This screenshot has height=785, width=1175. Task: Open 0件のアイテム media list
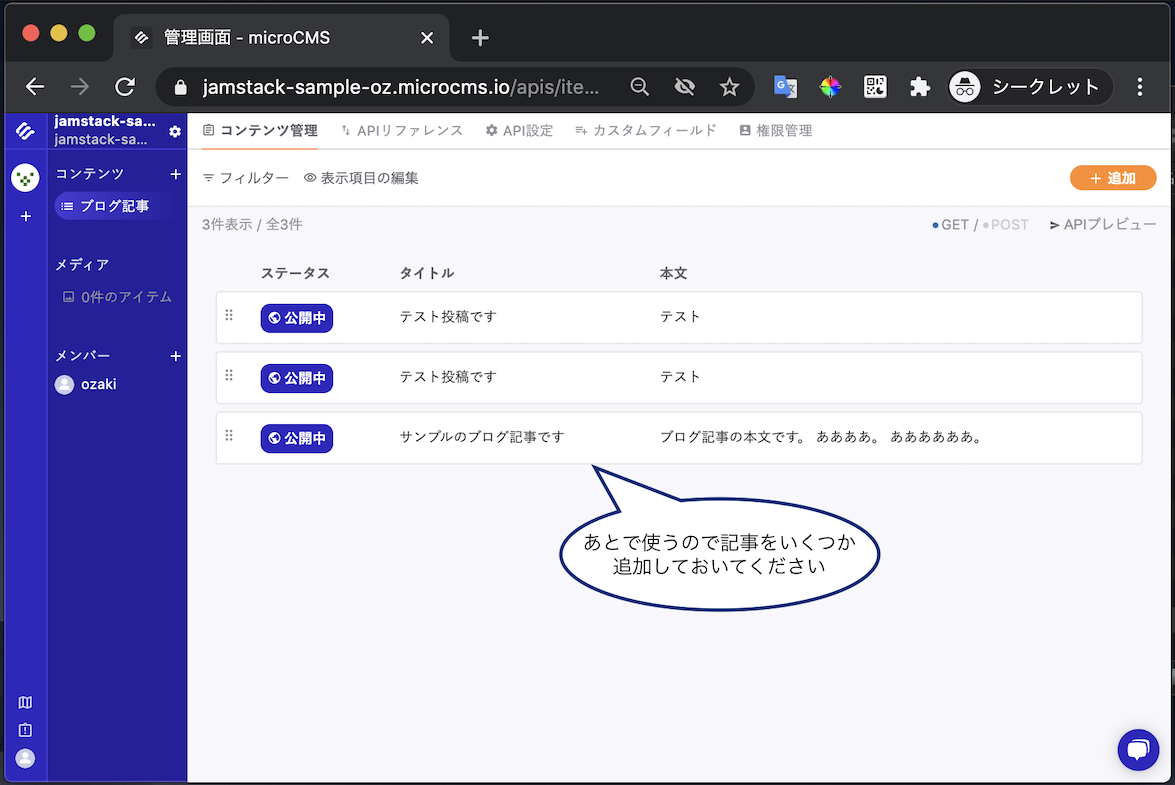coord(117,297)
